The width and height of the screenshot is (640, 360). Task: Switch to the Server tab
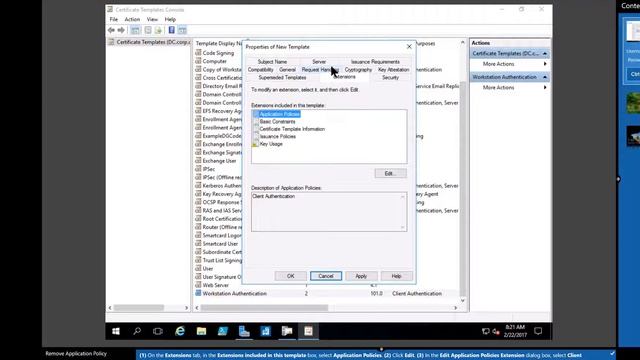click(x=319, y=62)
